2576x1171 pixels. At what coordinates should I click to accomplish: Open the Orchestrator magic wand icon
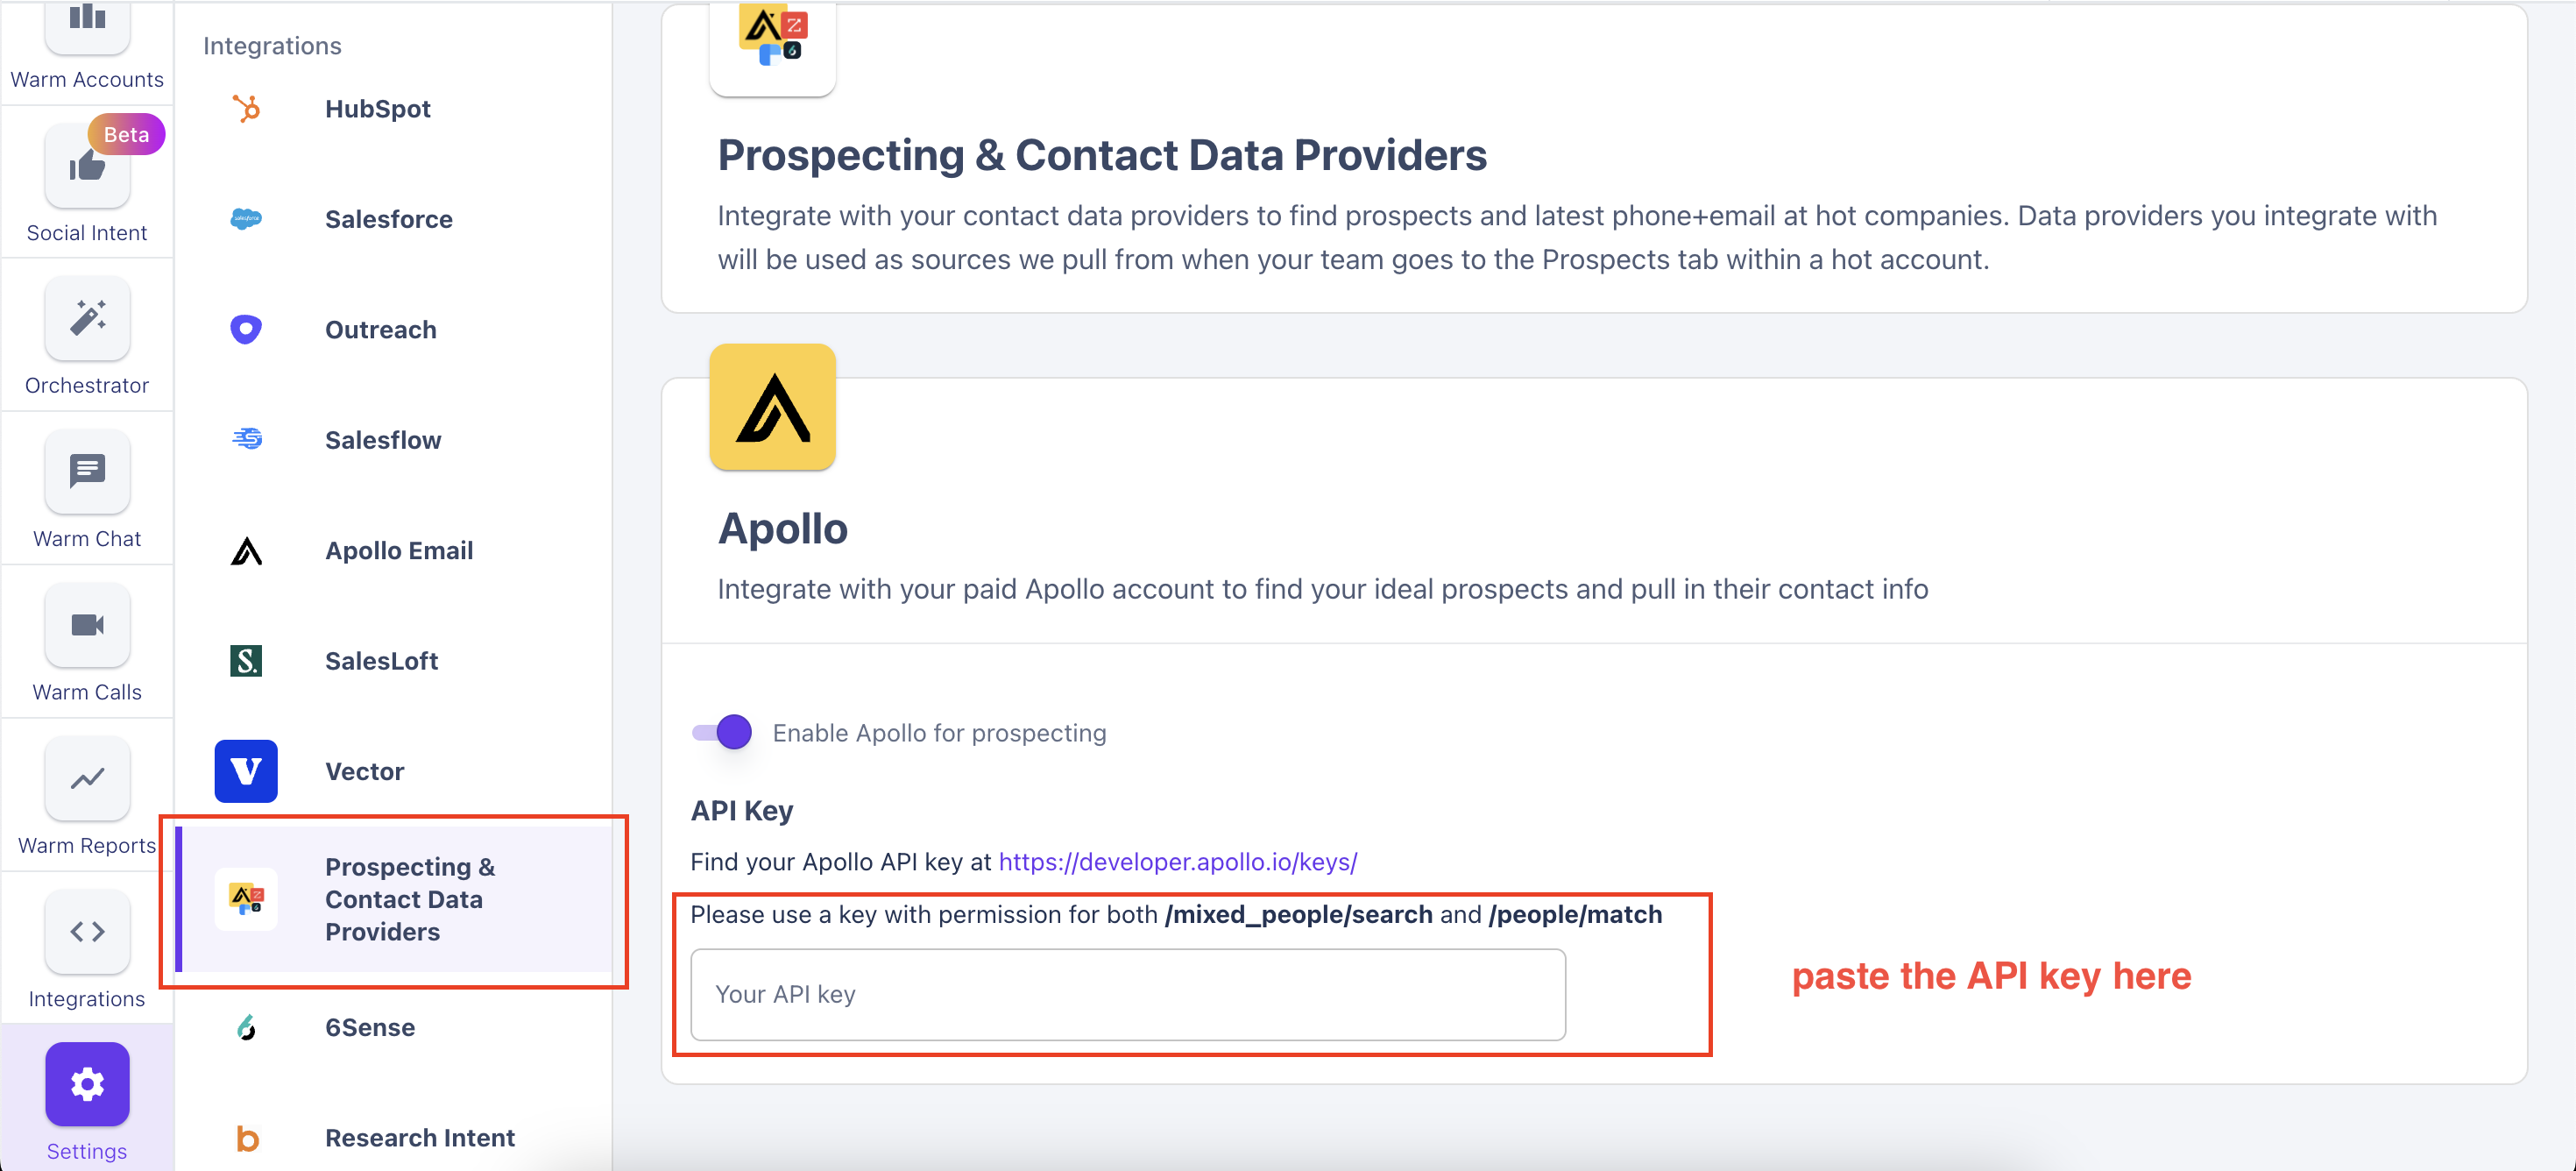tap(87, 319)
